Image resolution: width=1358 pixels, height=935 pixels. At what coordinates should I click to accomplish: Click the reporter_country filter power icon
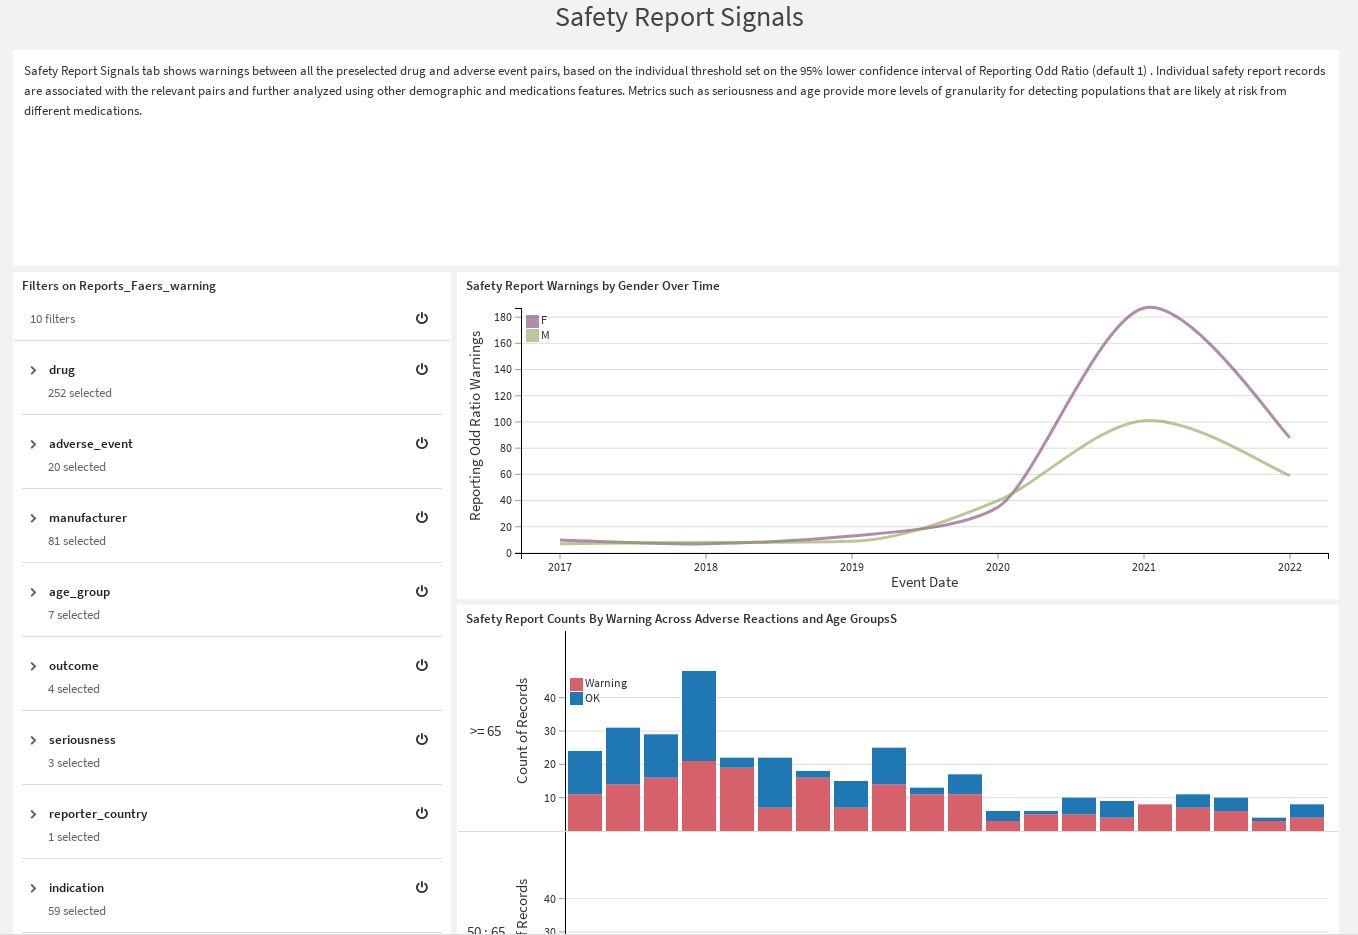[x=422, y=813]
